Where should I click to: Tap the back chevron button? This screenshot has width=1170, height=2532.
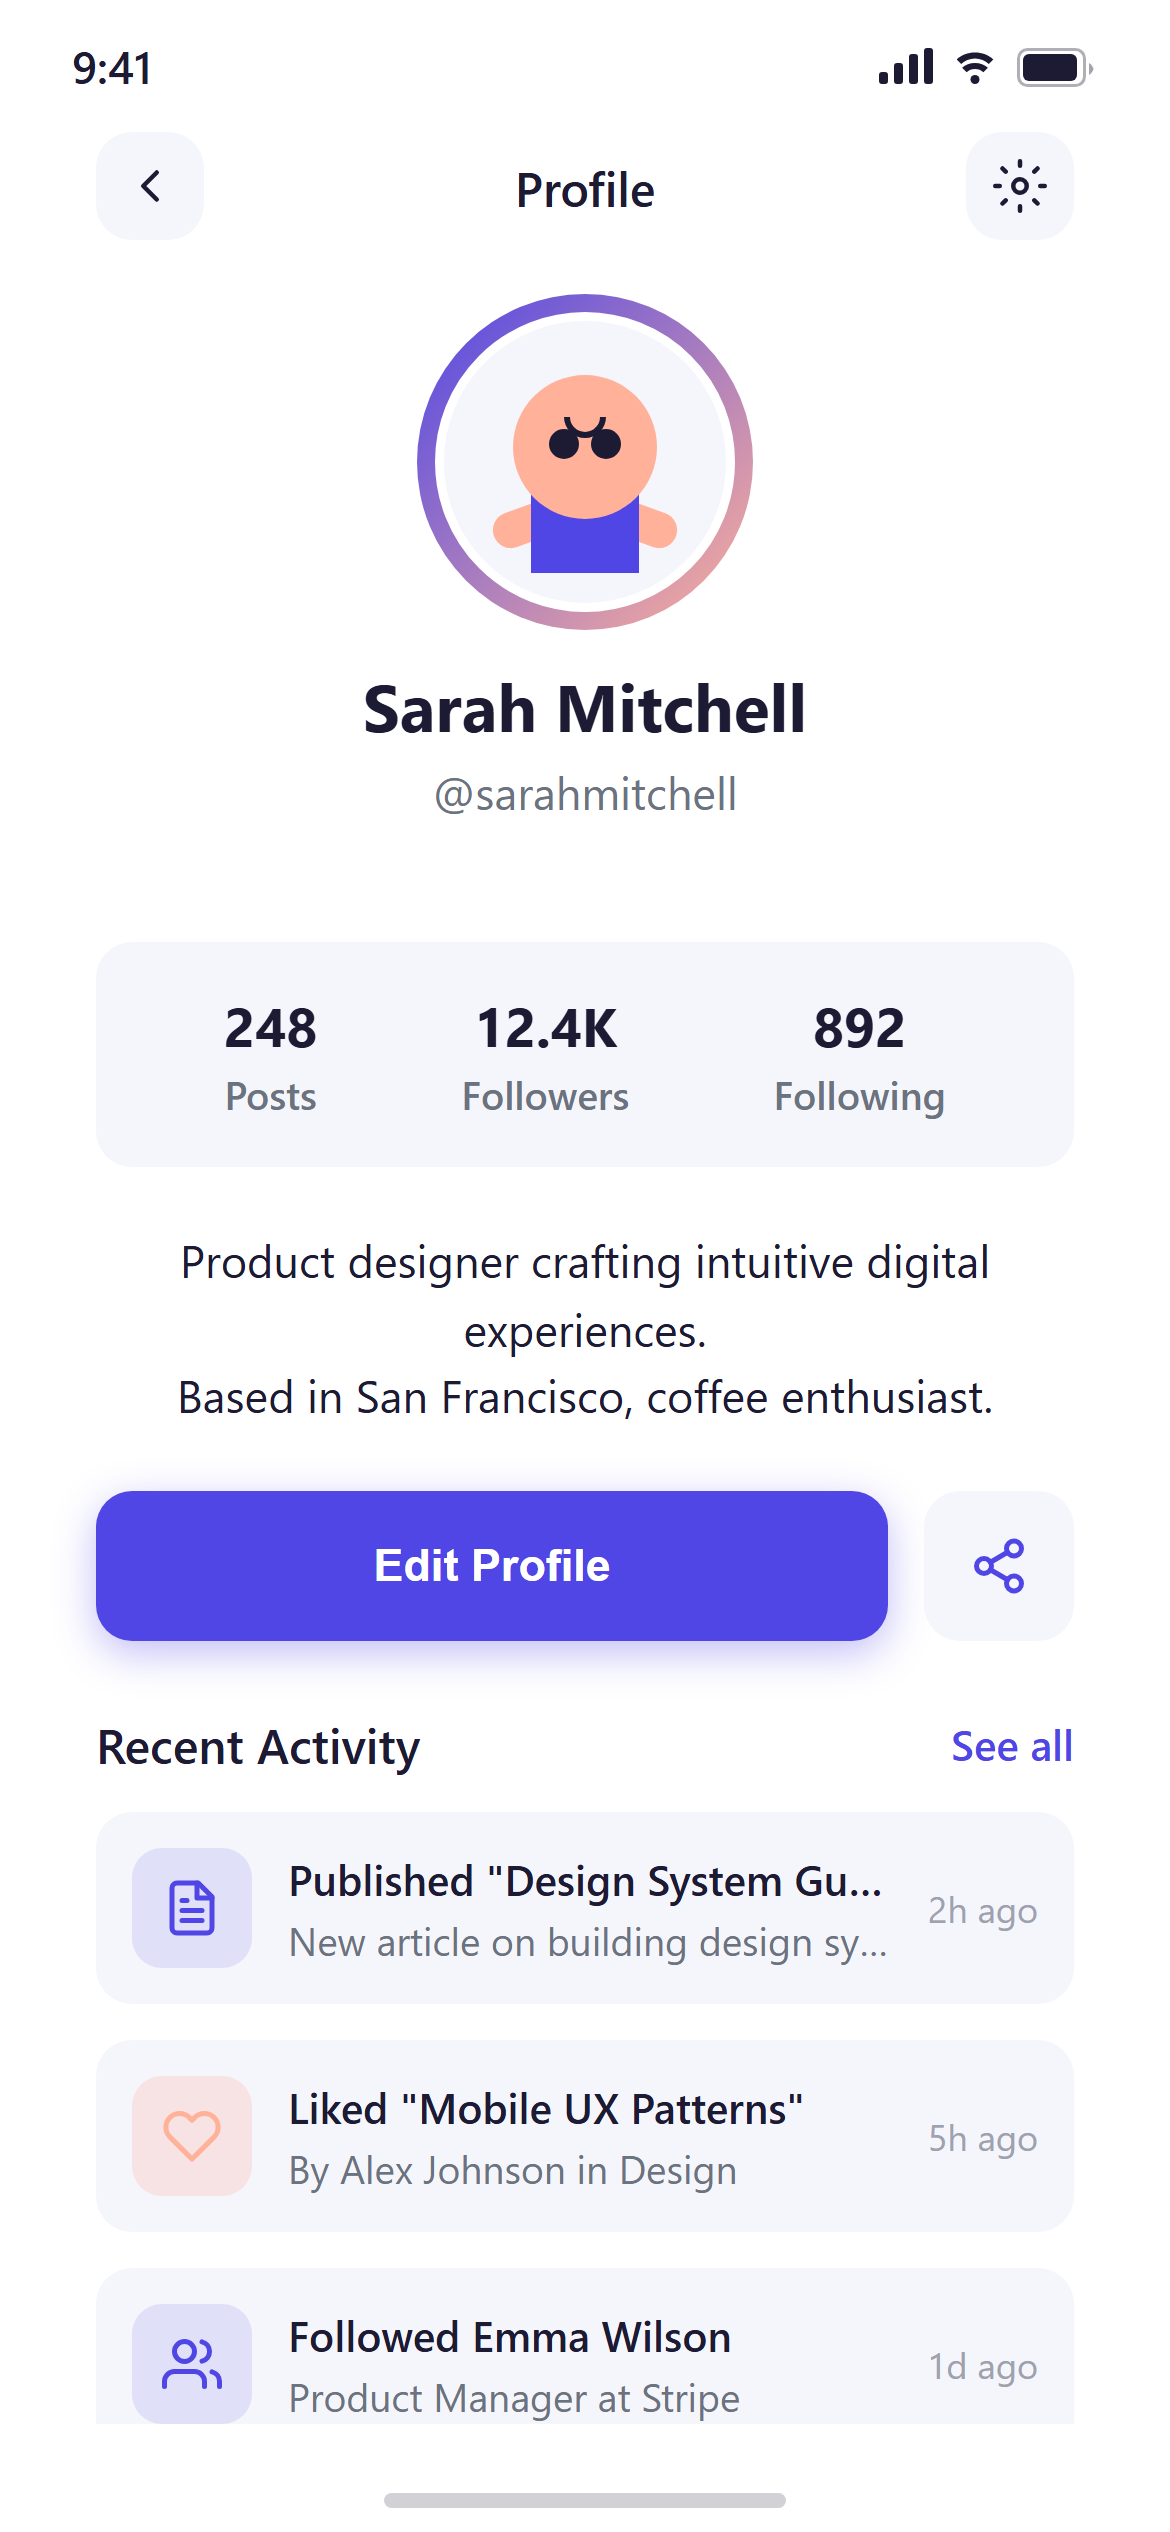(150, 186)
